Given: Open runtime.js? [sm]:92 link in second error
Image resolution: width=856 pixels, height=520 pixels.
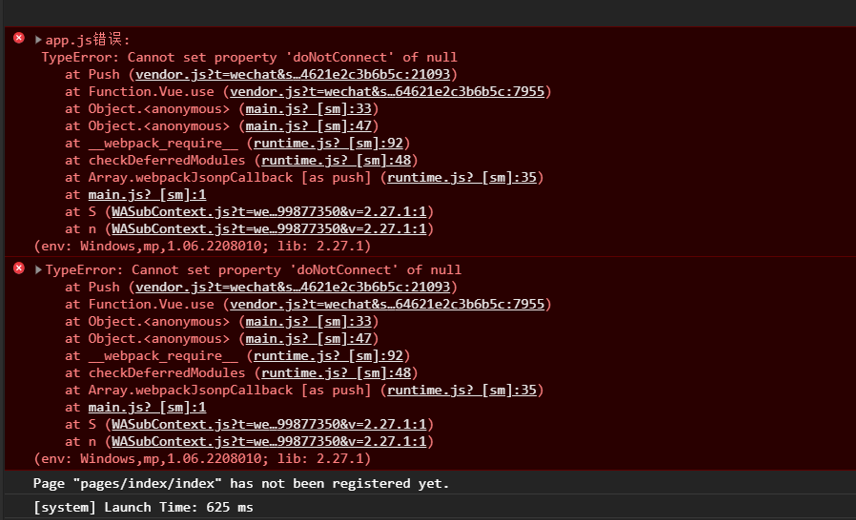Looking at the screenshot, I should 328,356.
